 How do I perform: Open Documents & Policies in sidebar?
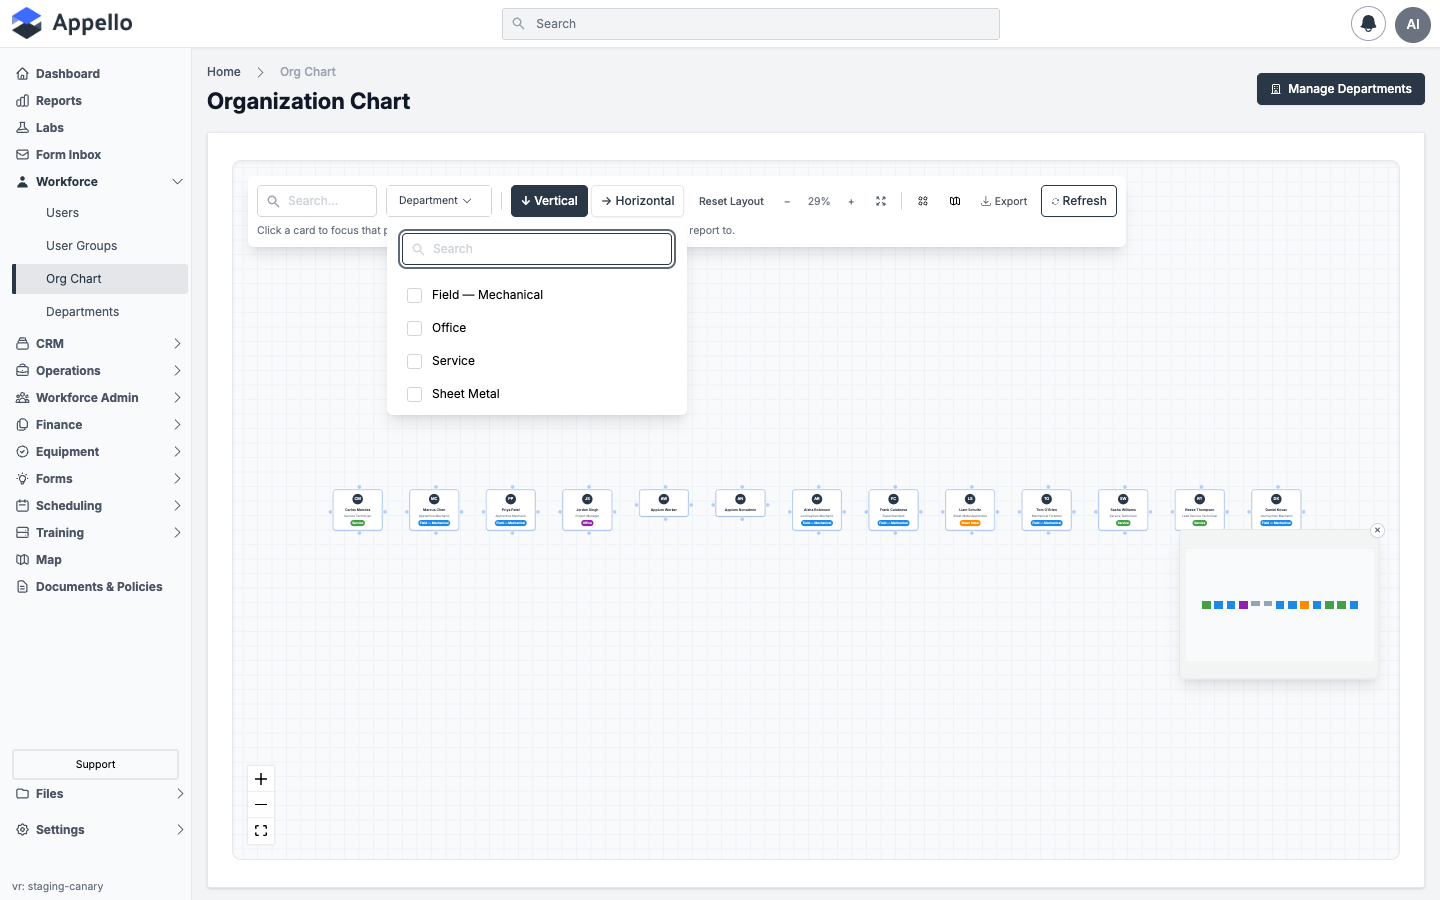(x=99, y=587)
